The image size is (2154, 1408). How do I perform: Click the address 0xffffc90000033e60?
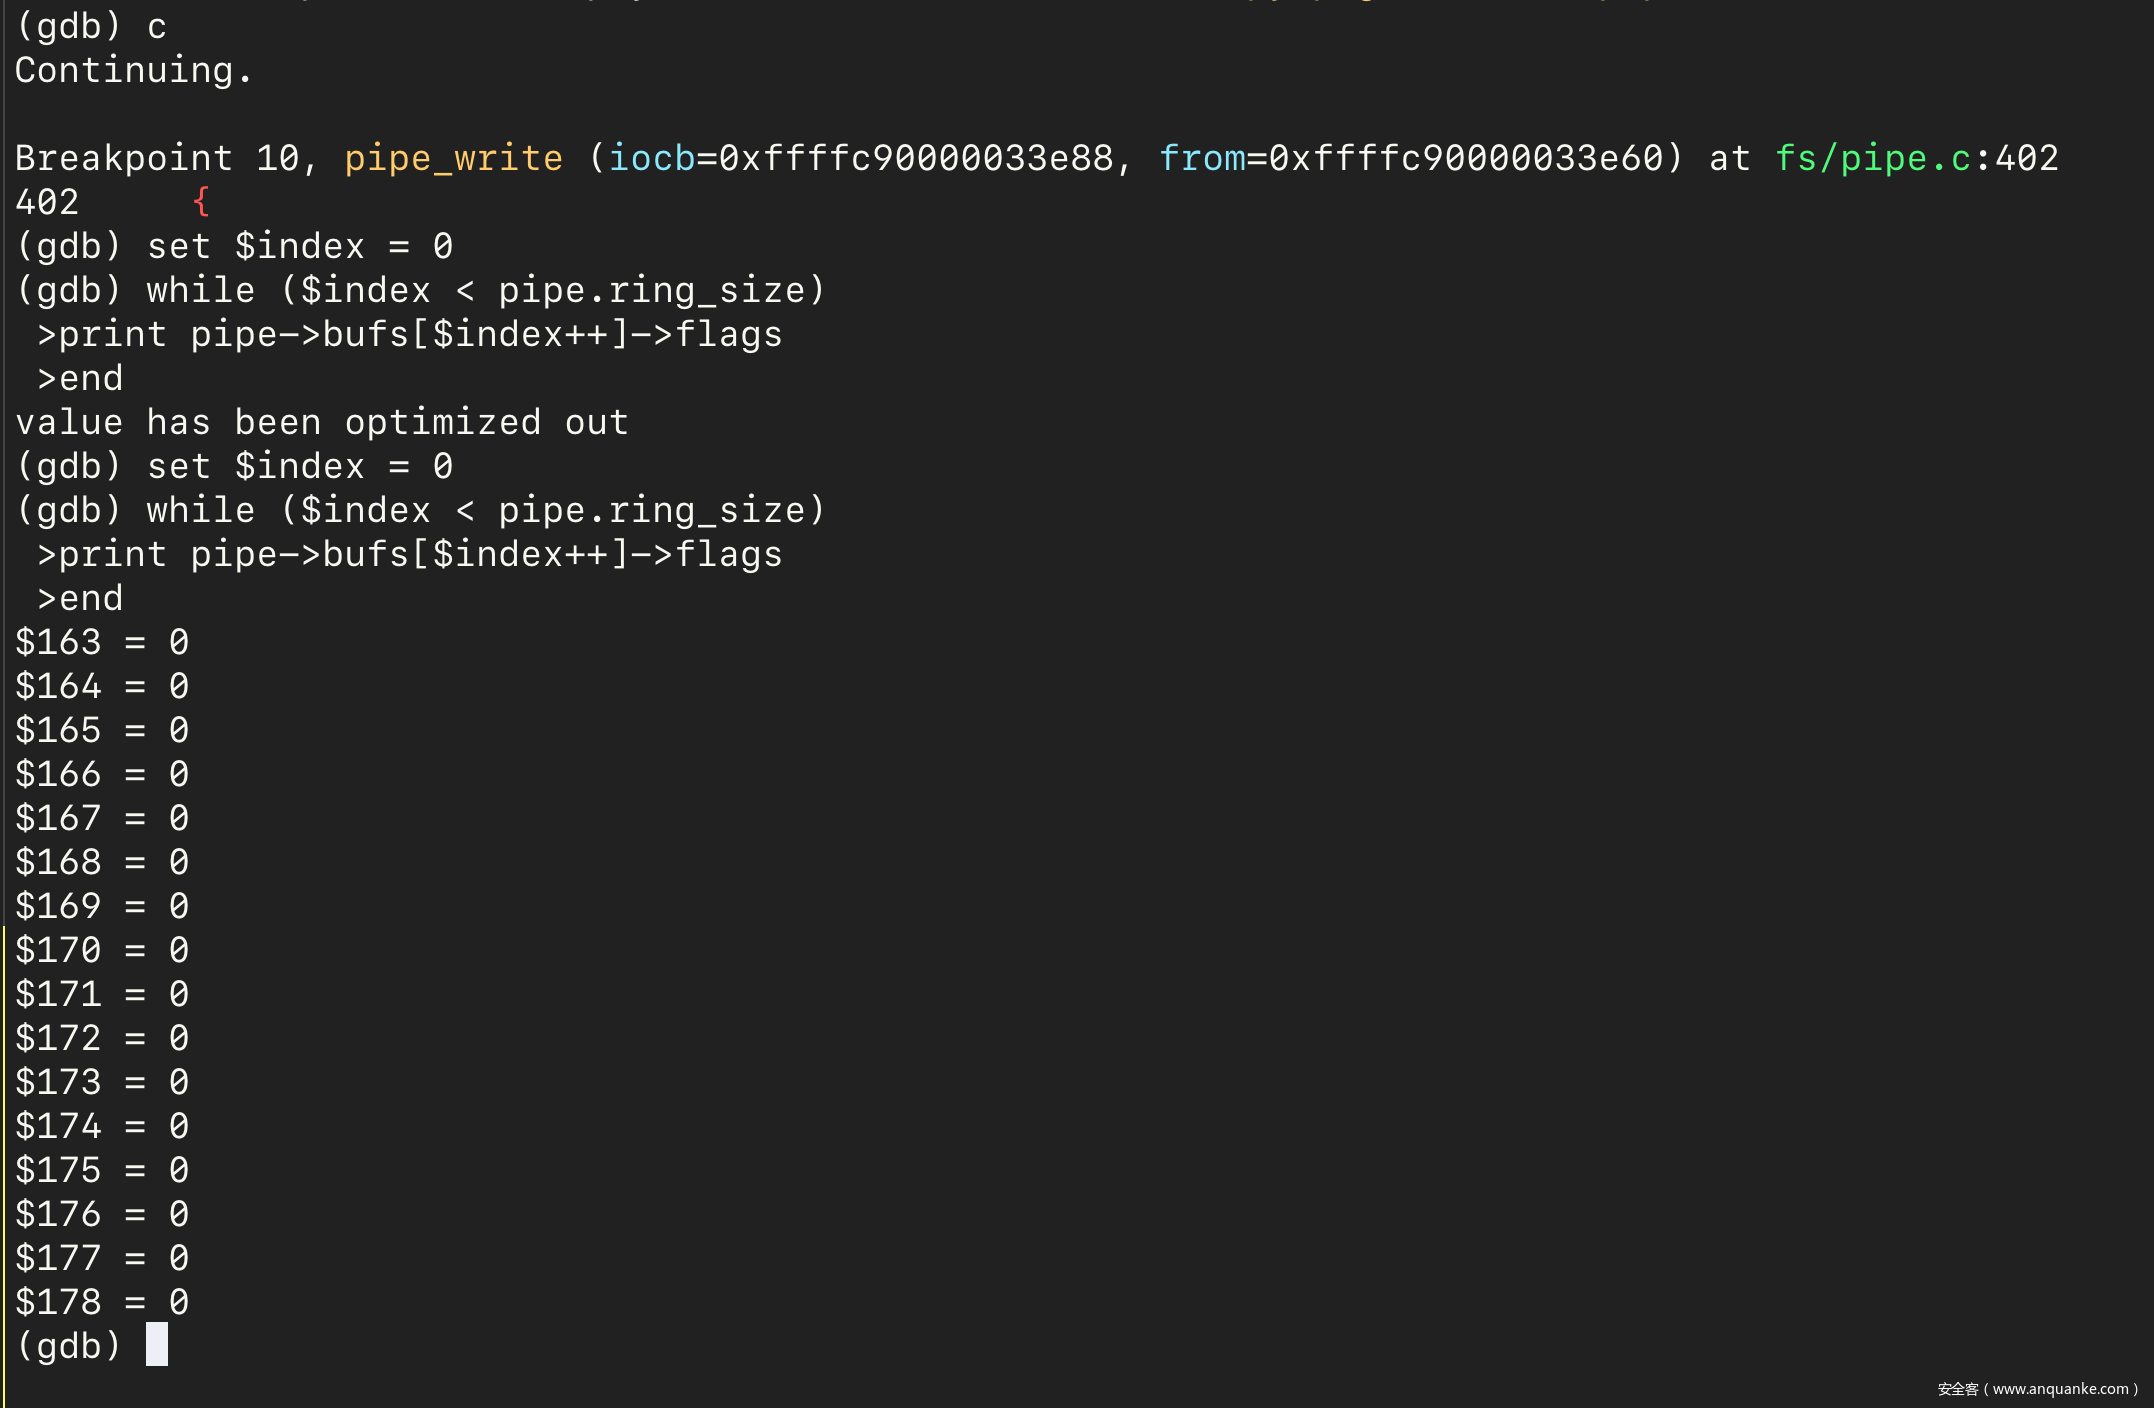point(1465,158)
